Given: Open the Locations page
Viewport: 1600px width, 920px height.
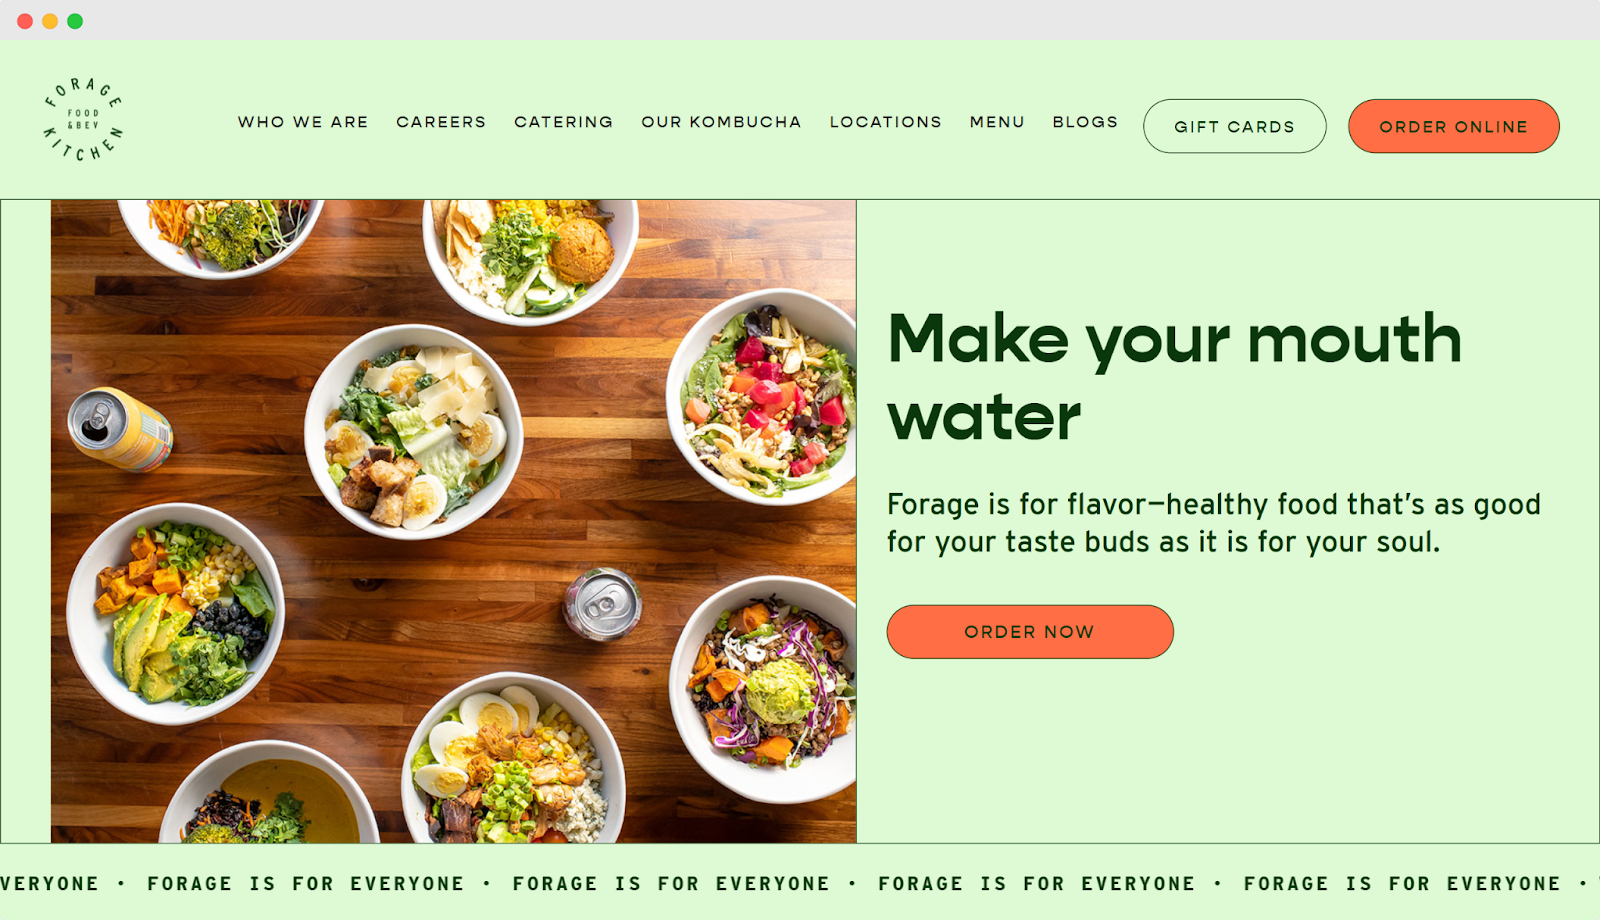Looking at the screenshot, I should [886, 122].
